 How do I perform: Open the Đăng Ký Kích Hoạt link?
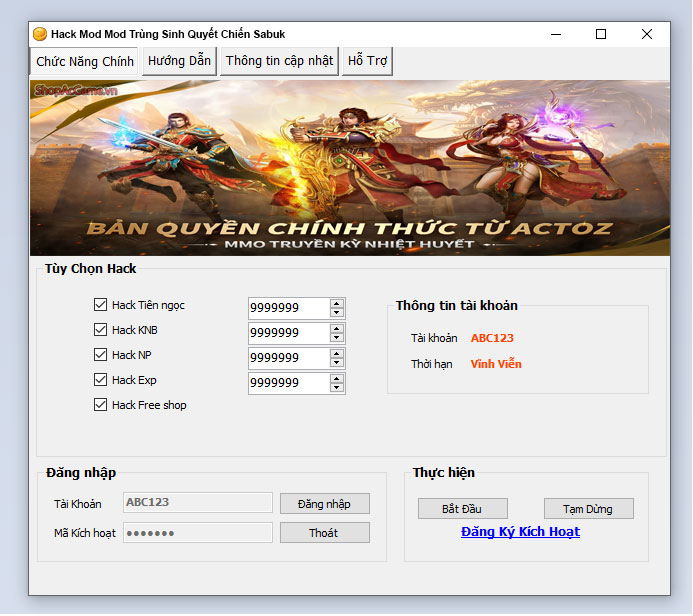(x=520, y=532)
